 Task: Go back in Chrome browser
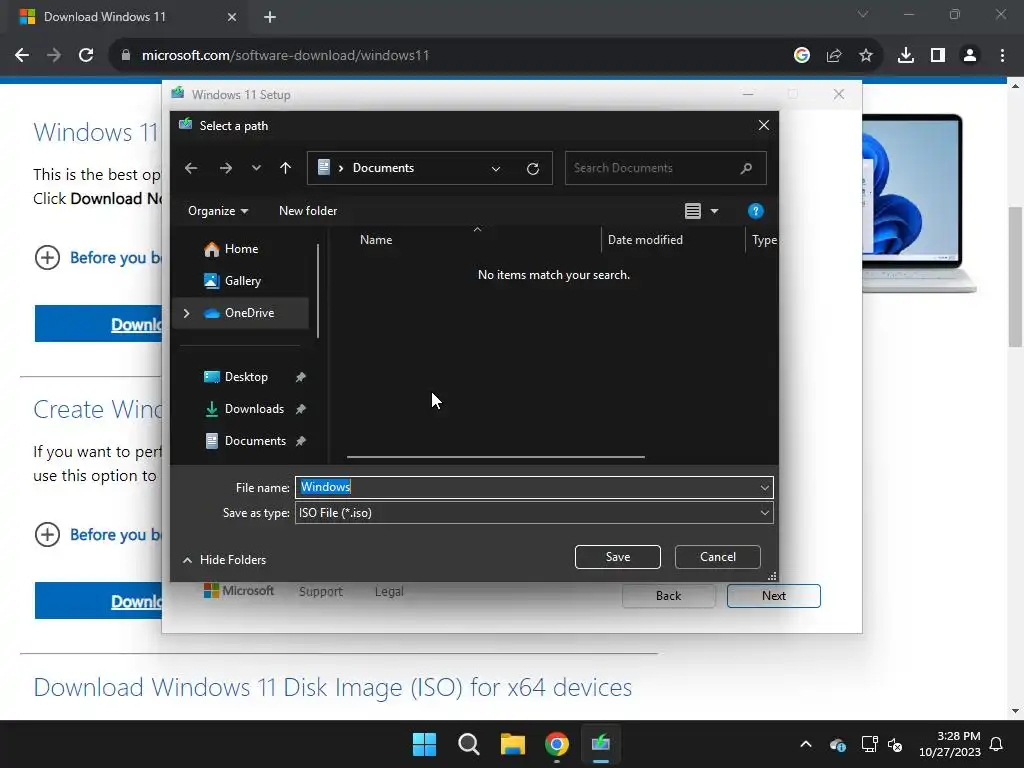pos(22,56)
